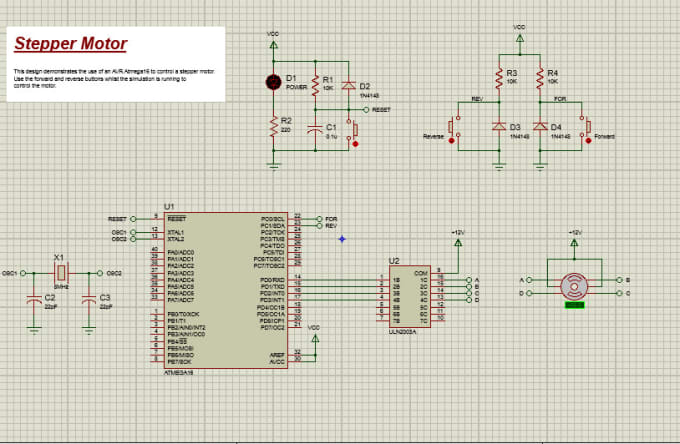This screenshot has height=444, width=680.
Task: Select capacitor C1 0.1u symbol
Action: [x=315, y=129]
